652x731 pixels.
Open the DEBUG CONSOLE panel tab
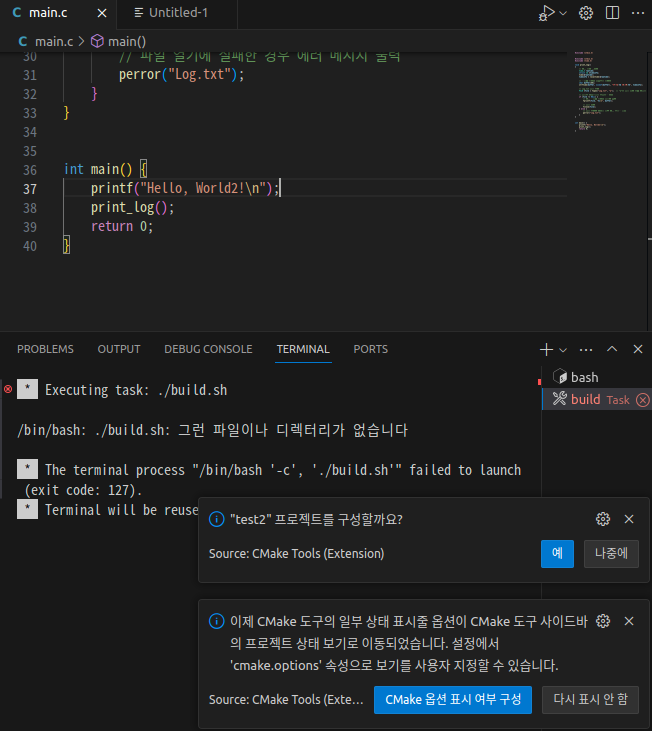(208, 349)
